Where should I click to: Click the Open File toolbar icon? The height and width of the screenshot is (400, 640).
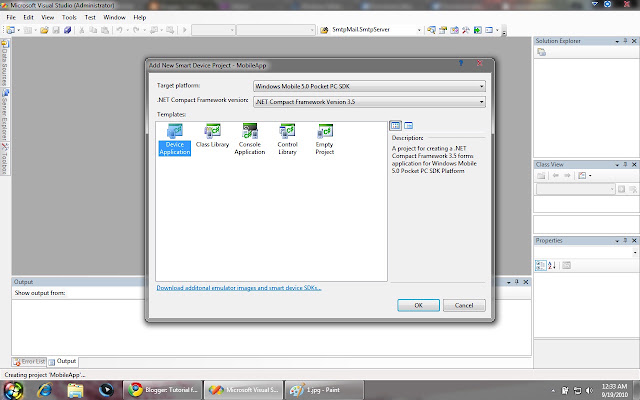44,30
